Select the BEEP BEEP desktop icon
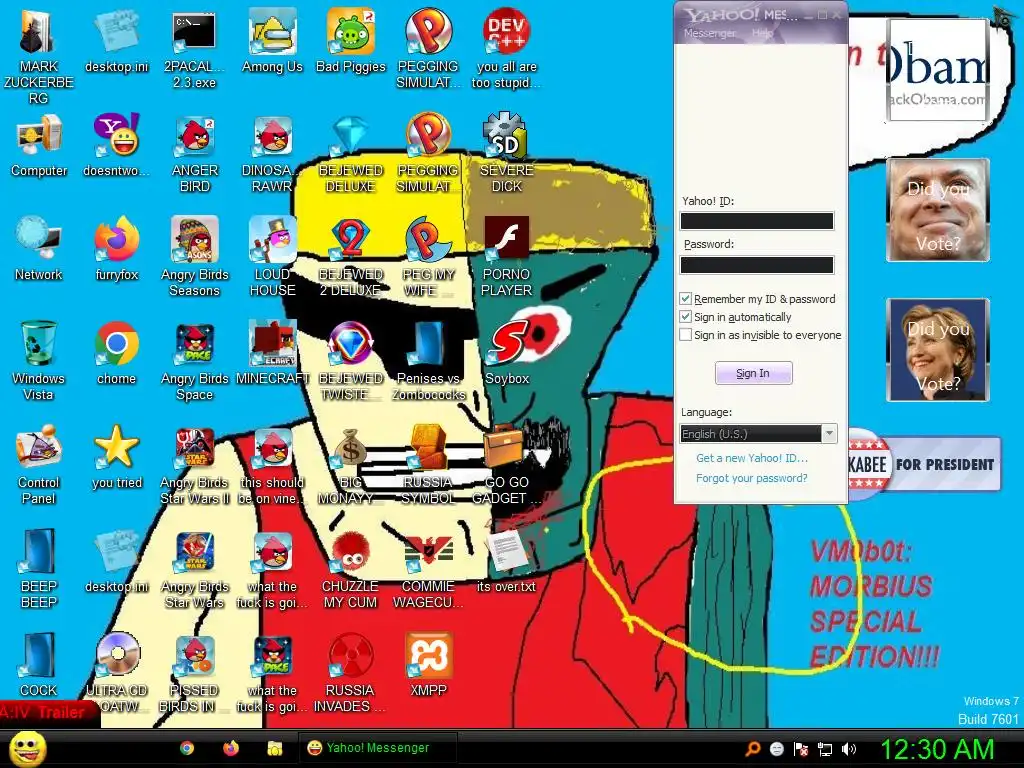The width and height of the screenshot is (1024, 768). [39, 568]
